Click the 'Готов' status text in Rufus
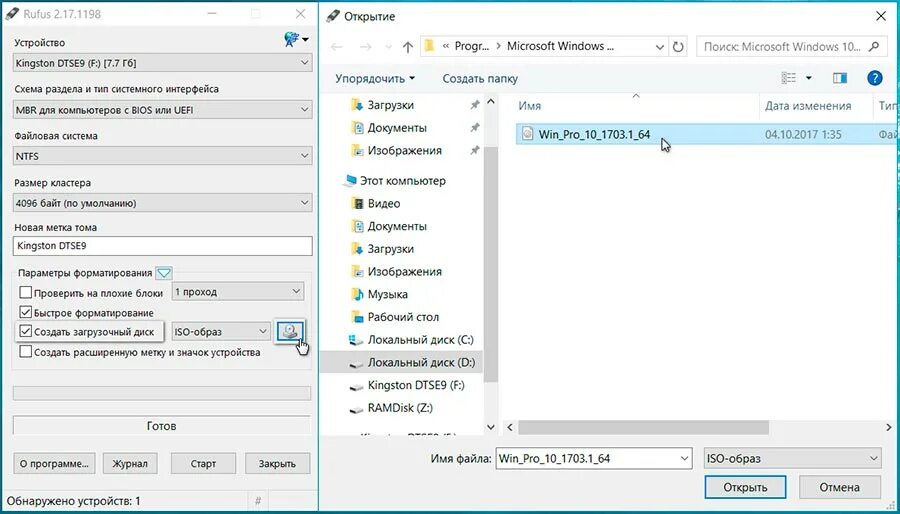The image size is (900, 514). [161, 426]
